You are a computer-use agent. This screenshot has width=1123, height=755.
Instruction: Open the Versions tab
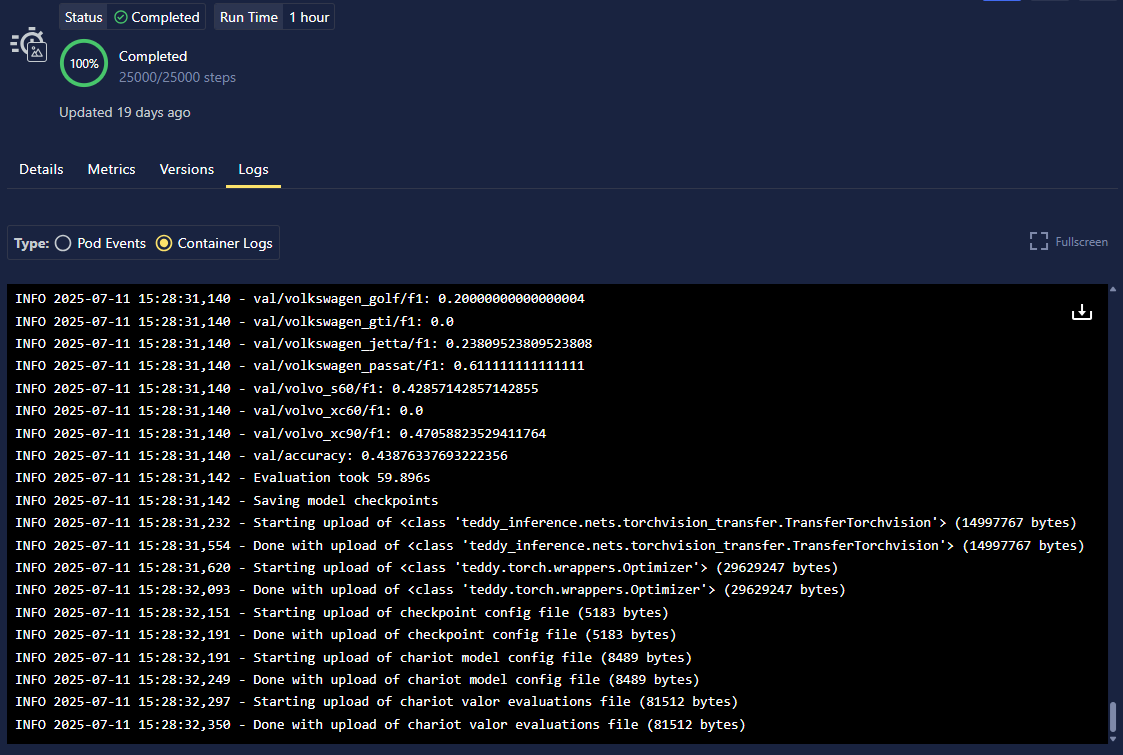pyautogui.click(x=186, y=169)
